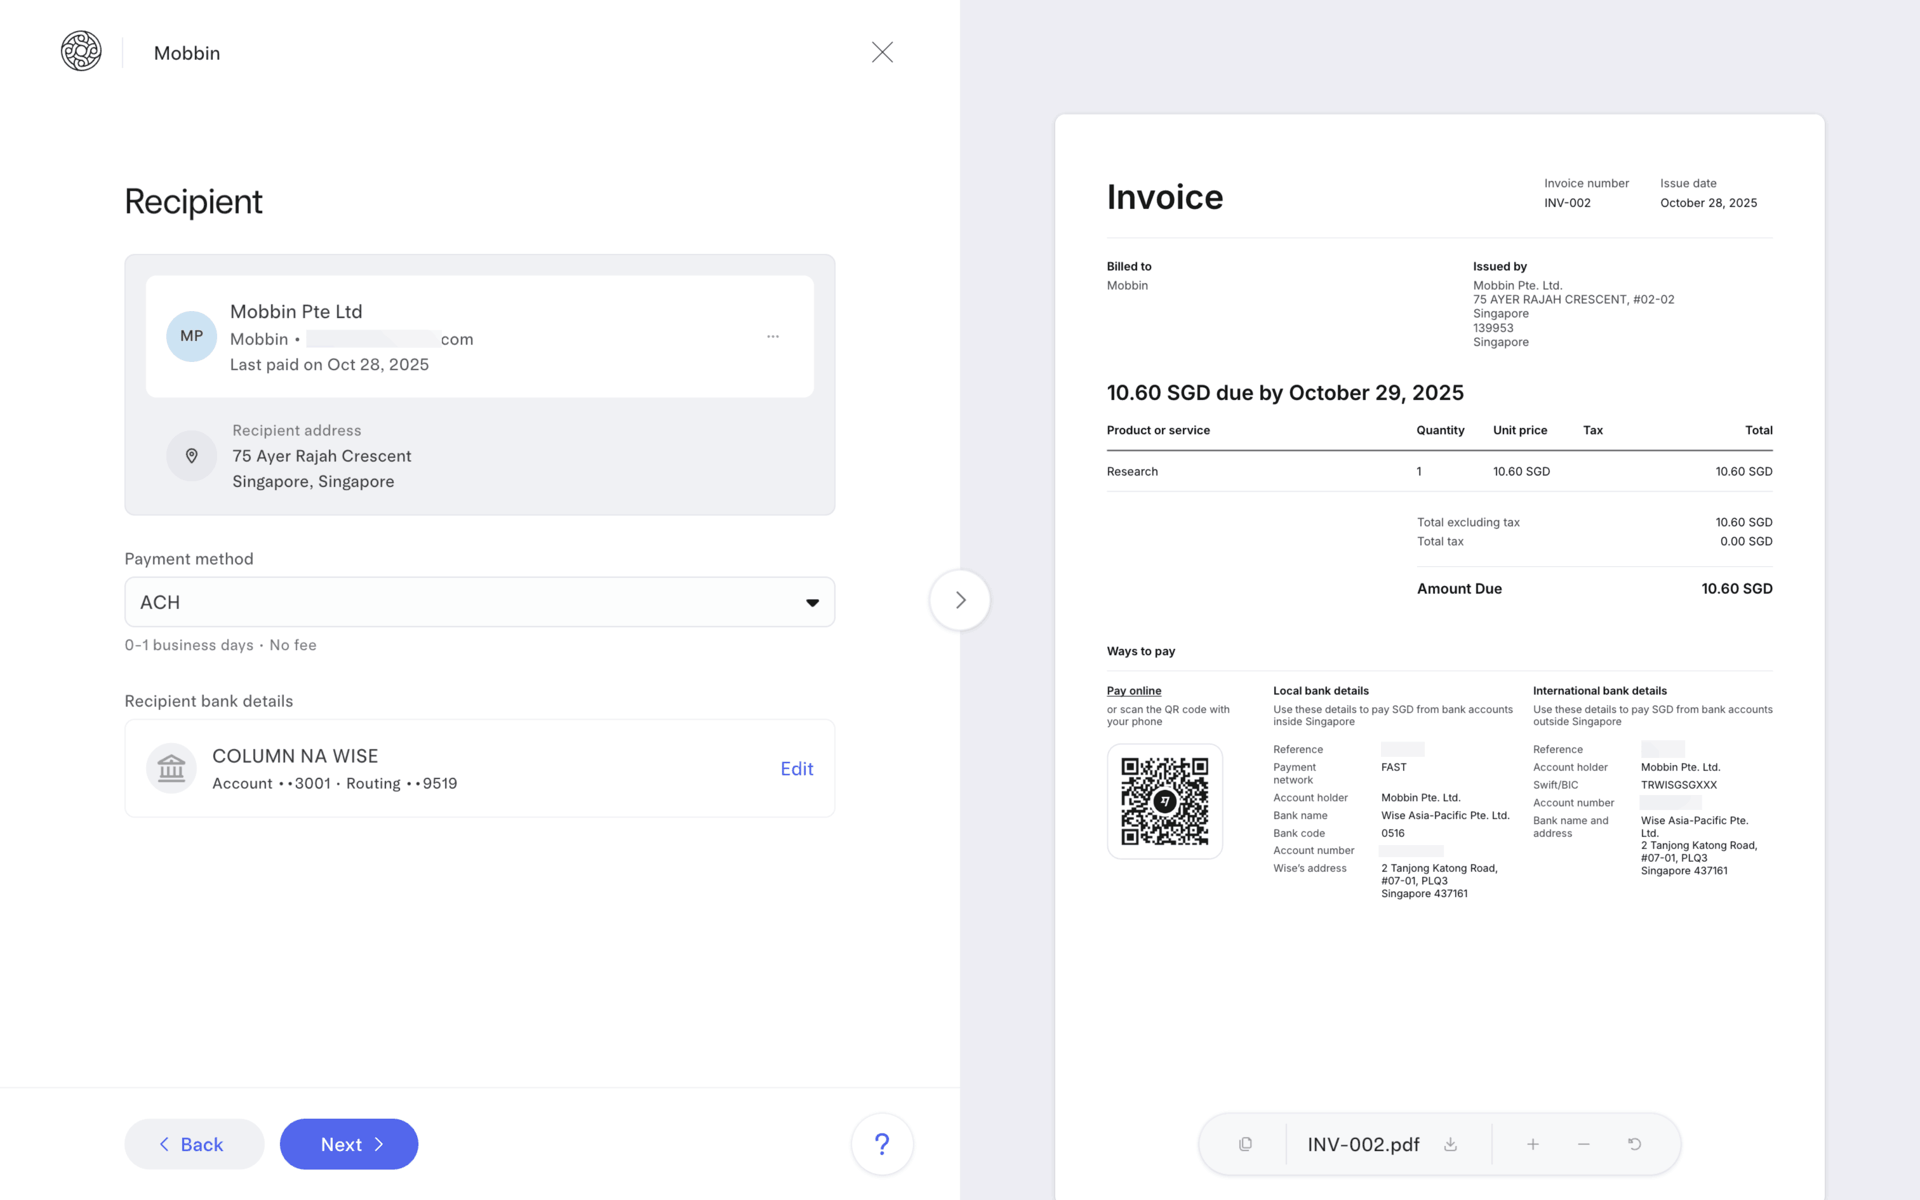Download INV-002.pdf using the download icon
The width and height of the screenshot is (1920, 1200).
[1450, 1144]
